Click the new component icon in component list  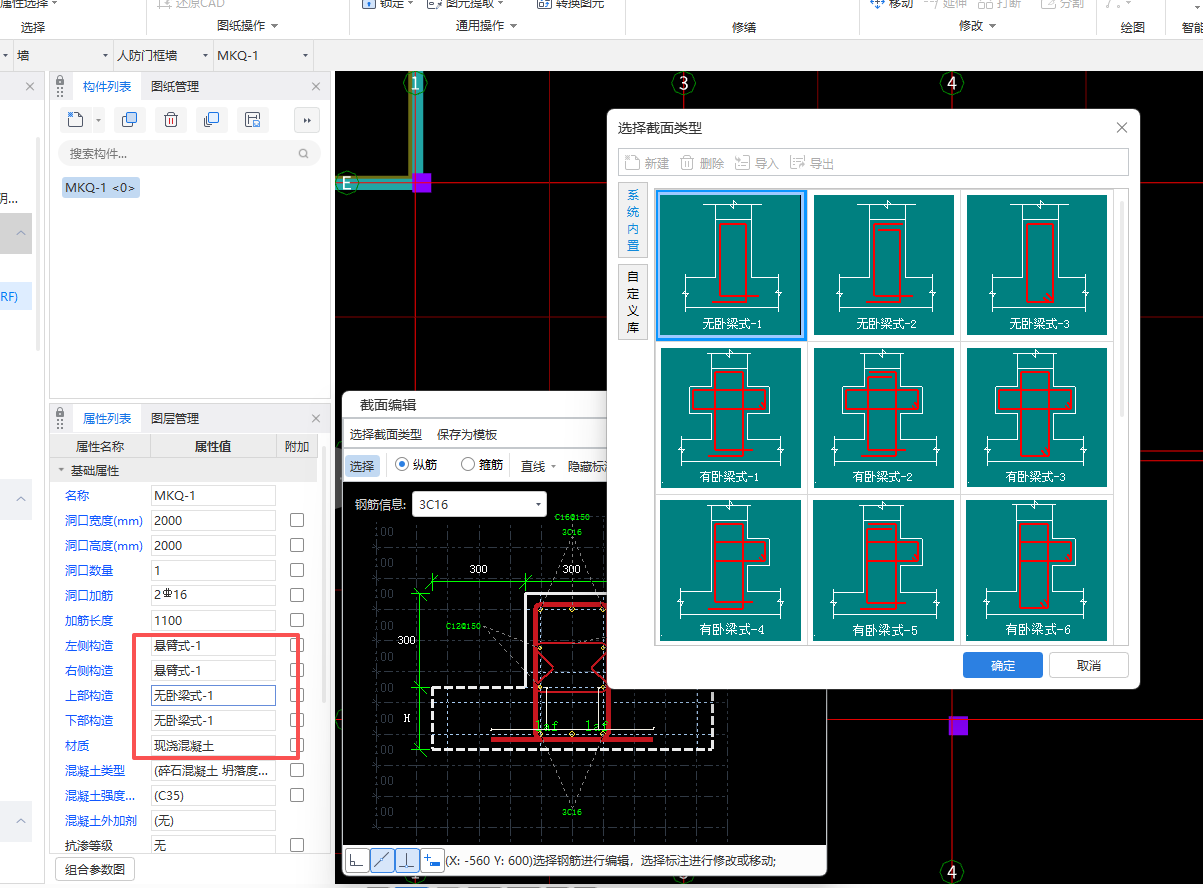tap(76, 120)
